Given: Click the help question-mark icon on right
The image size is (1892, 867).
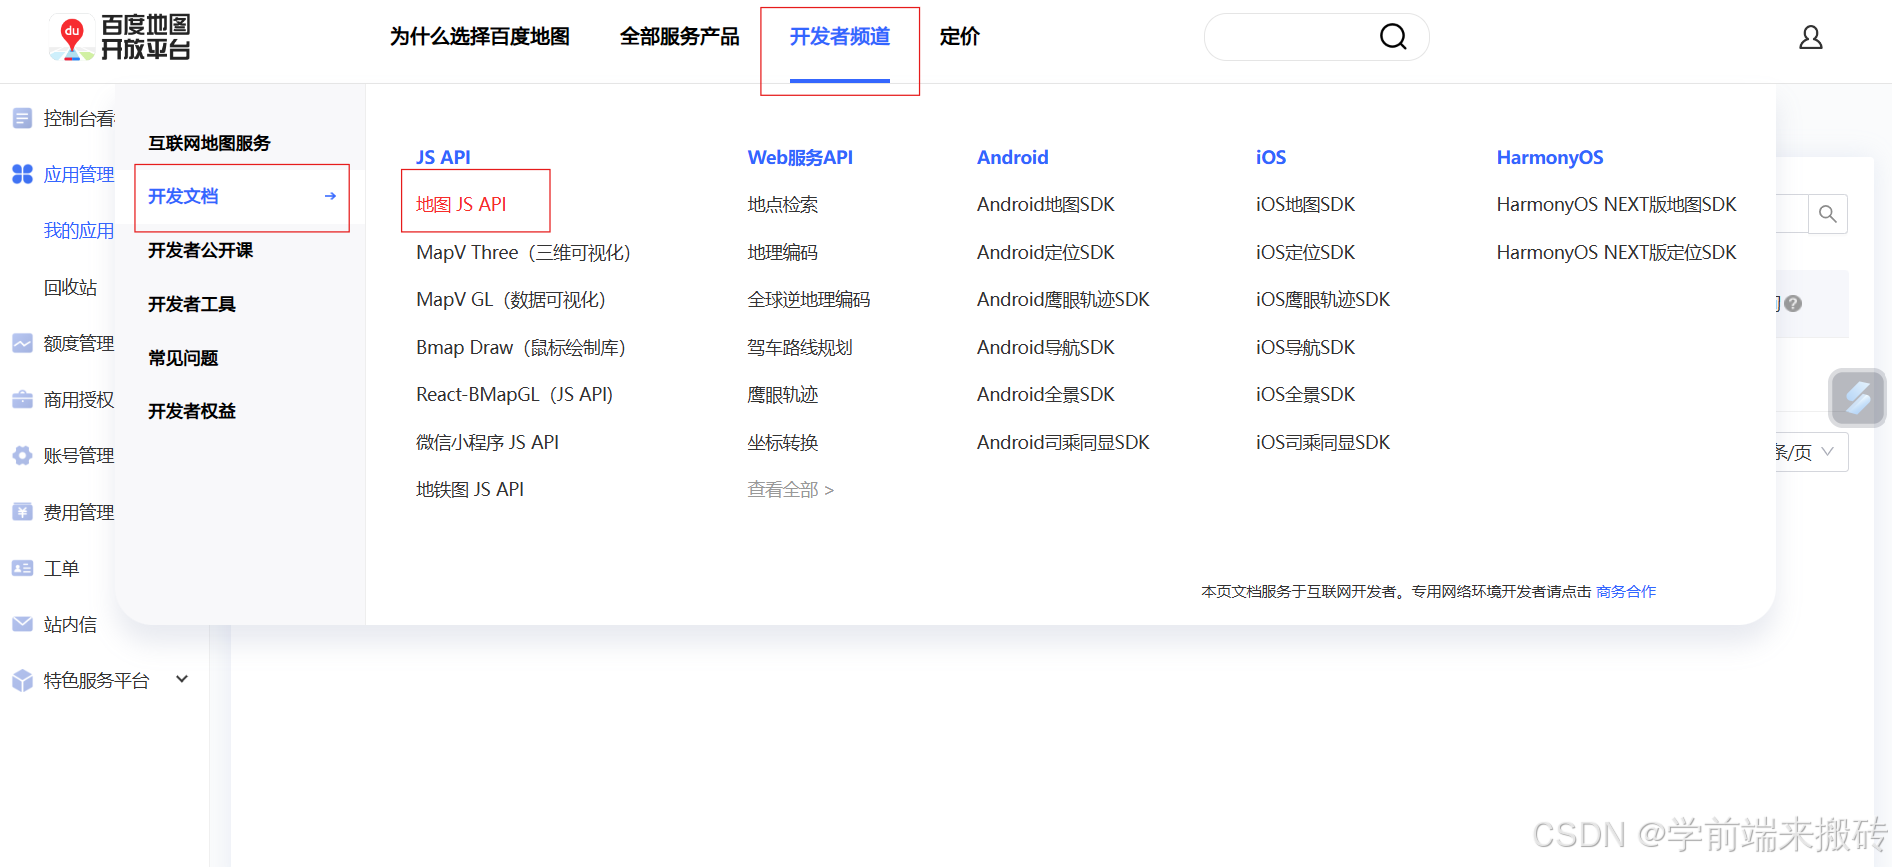Looking at the screenshot, I should point(1793,303).
